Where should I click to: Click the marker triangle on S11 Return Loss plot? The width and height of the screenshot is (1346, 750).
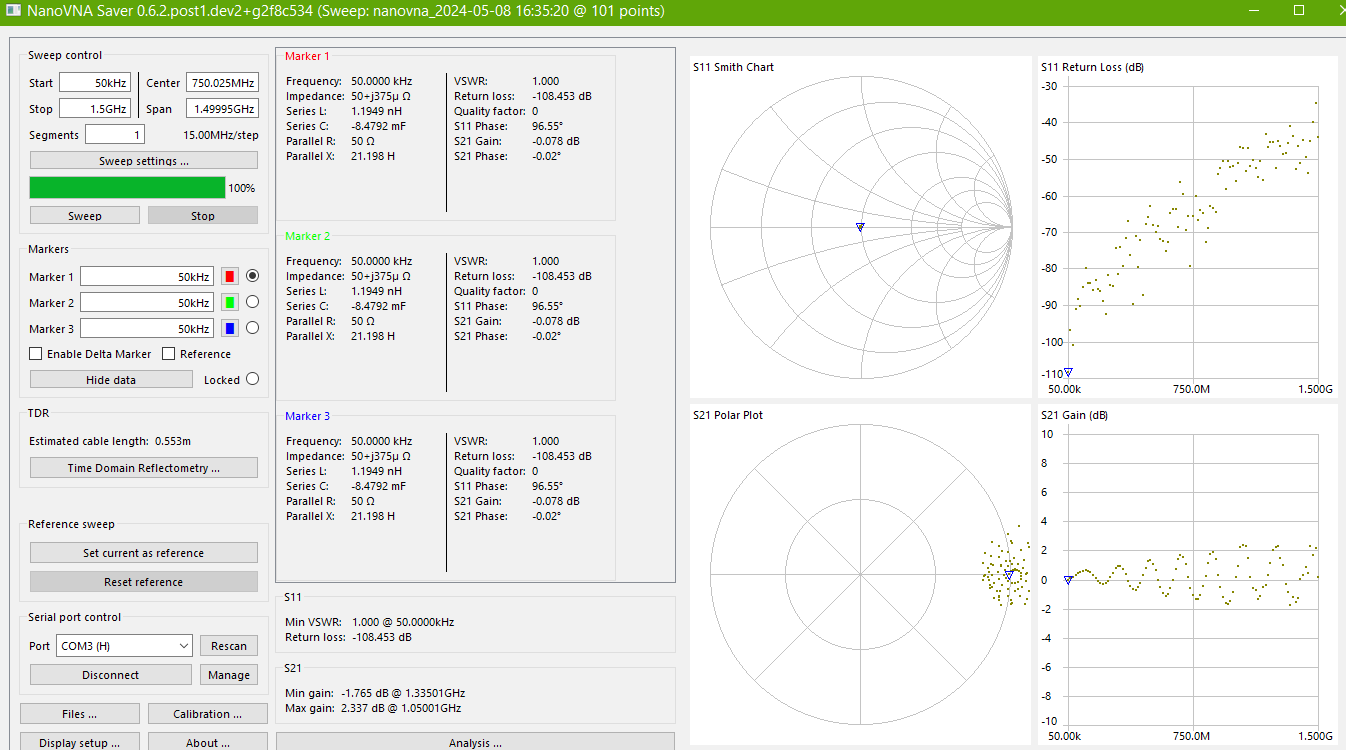[x=1068, y=372]
